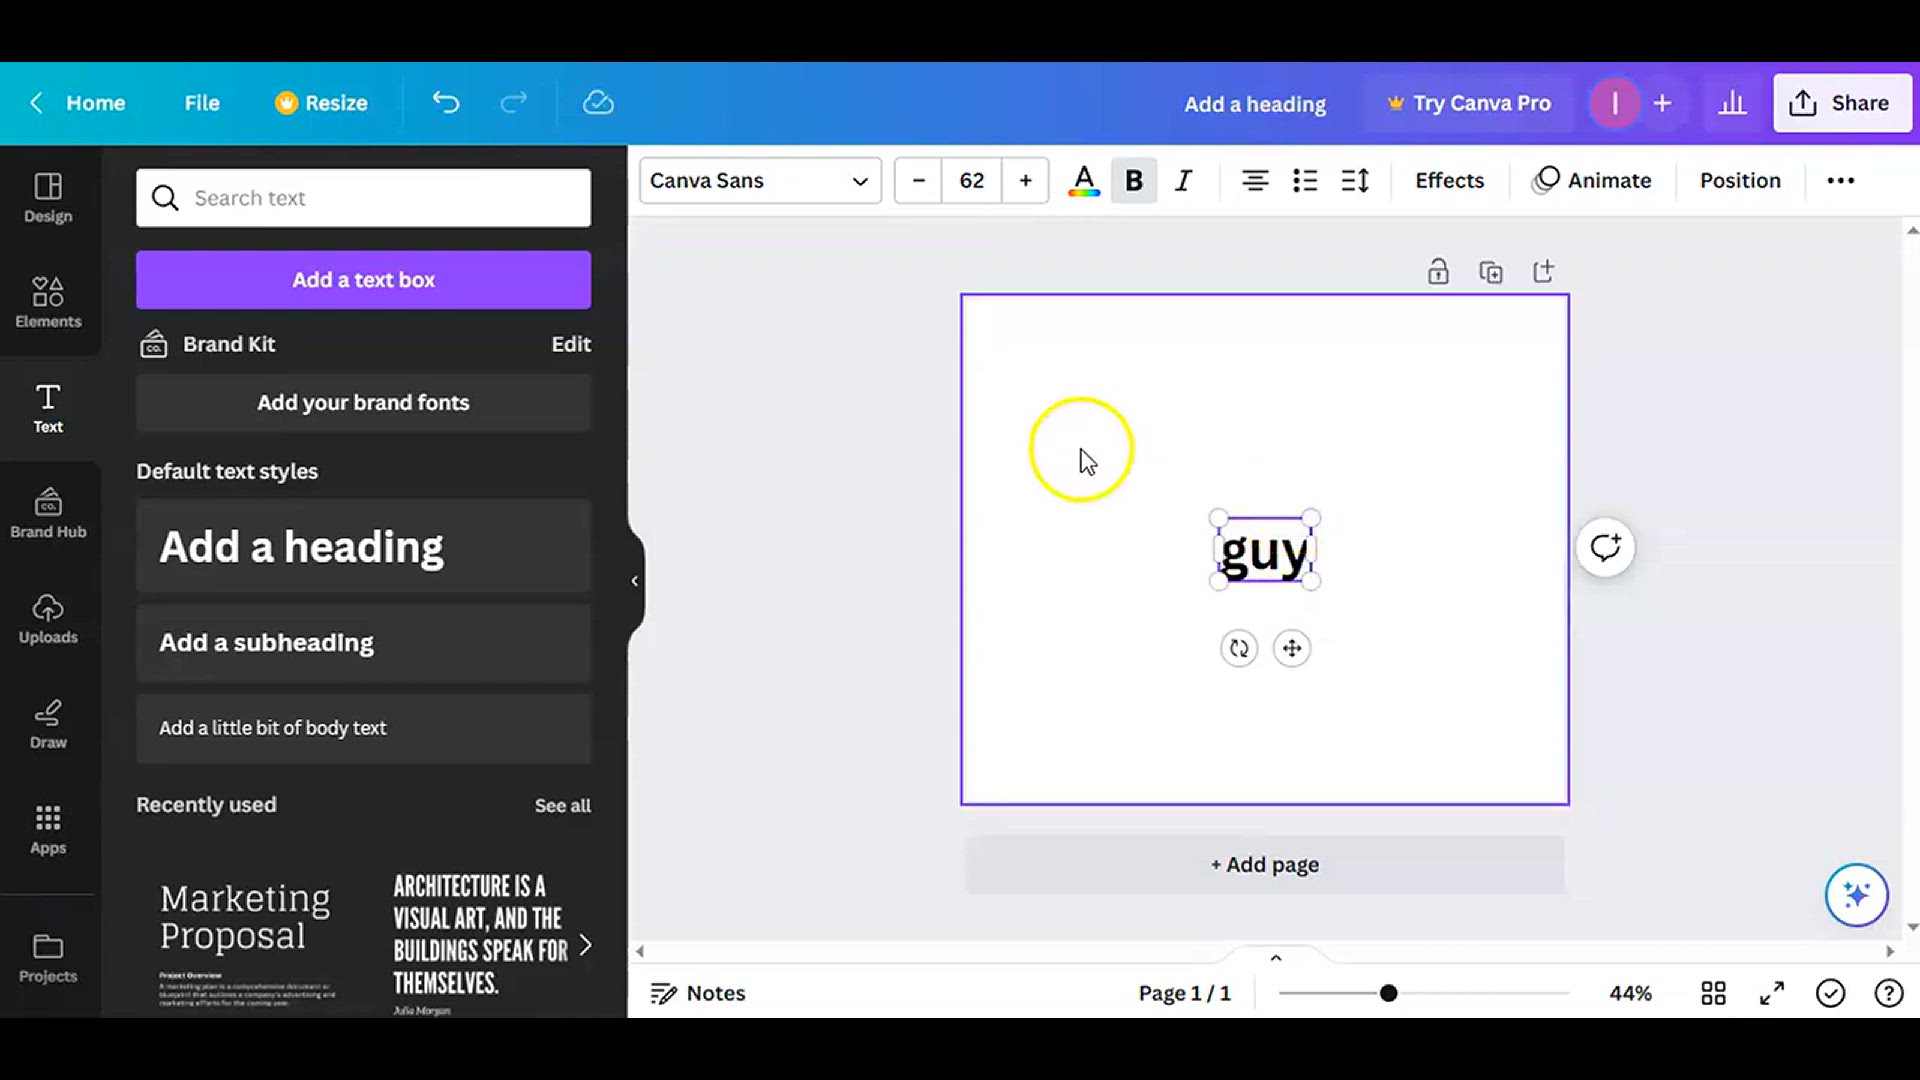Click the comment bubble button beside canvas

pyautogui.click(x=1605, y=547)
